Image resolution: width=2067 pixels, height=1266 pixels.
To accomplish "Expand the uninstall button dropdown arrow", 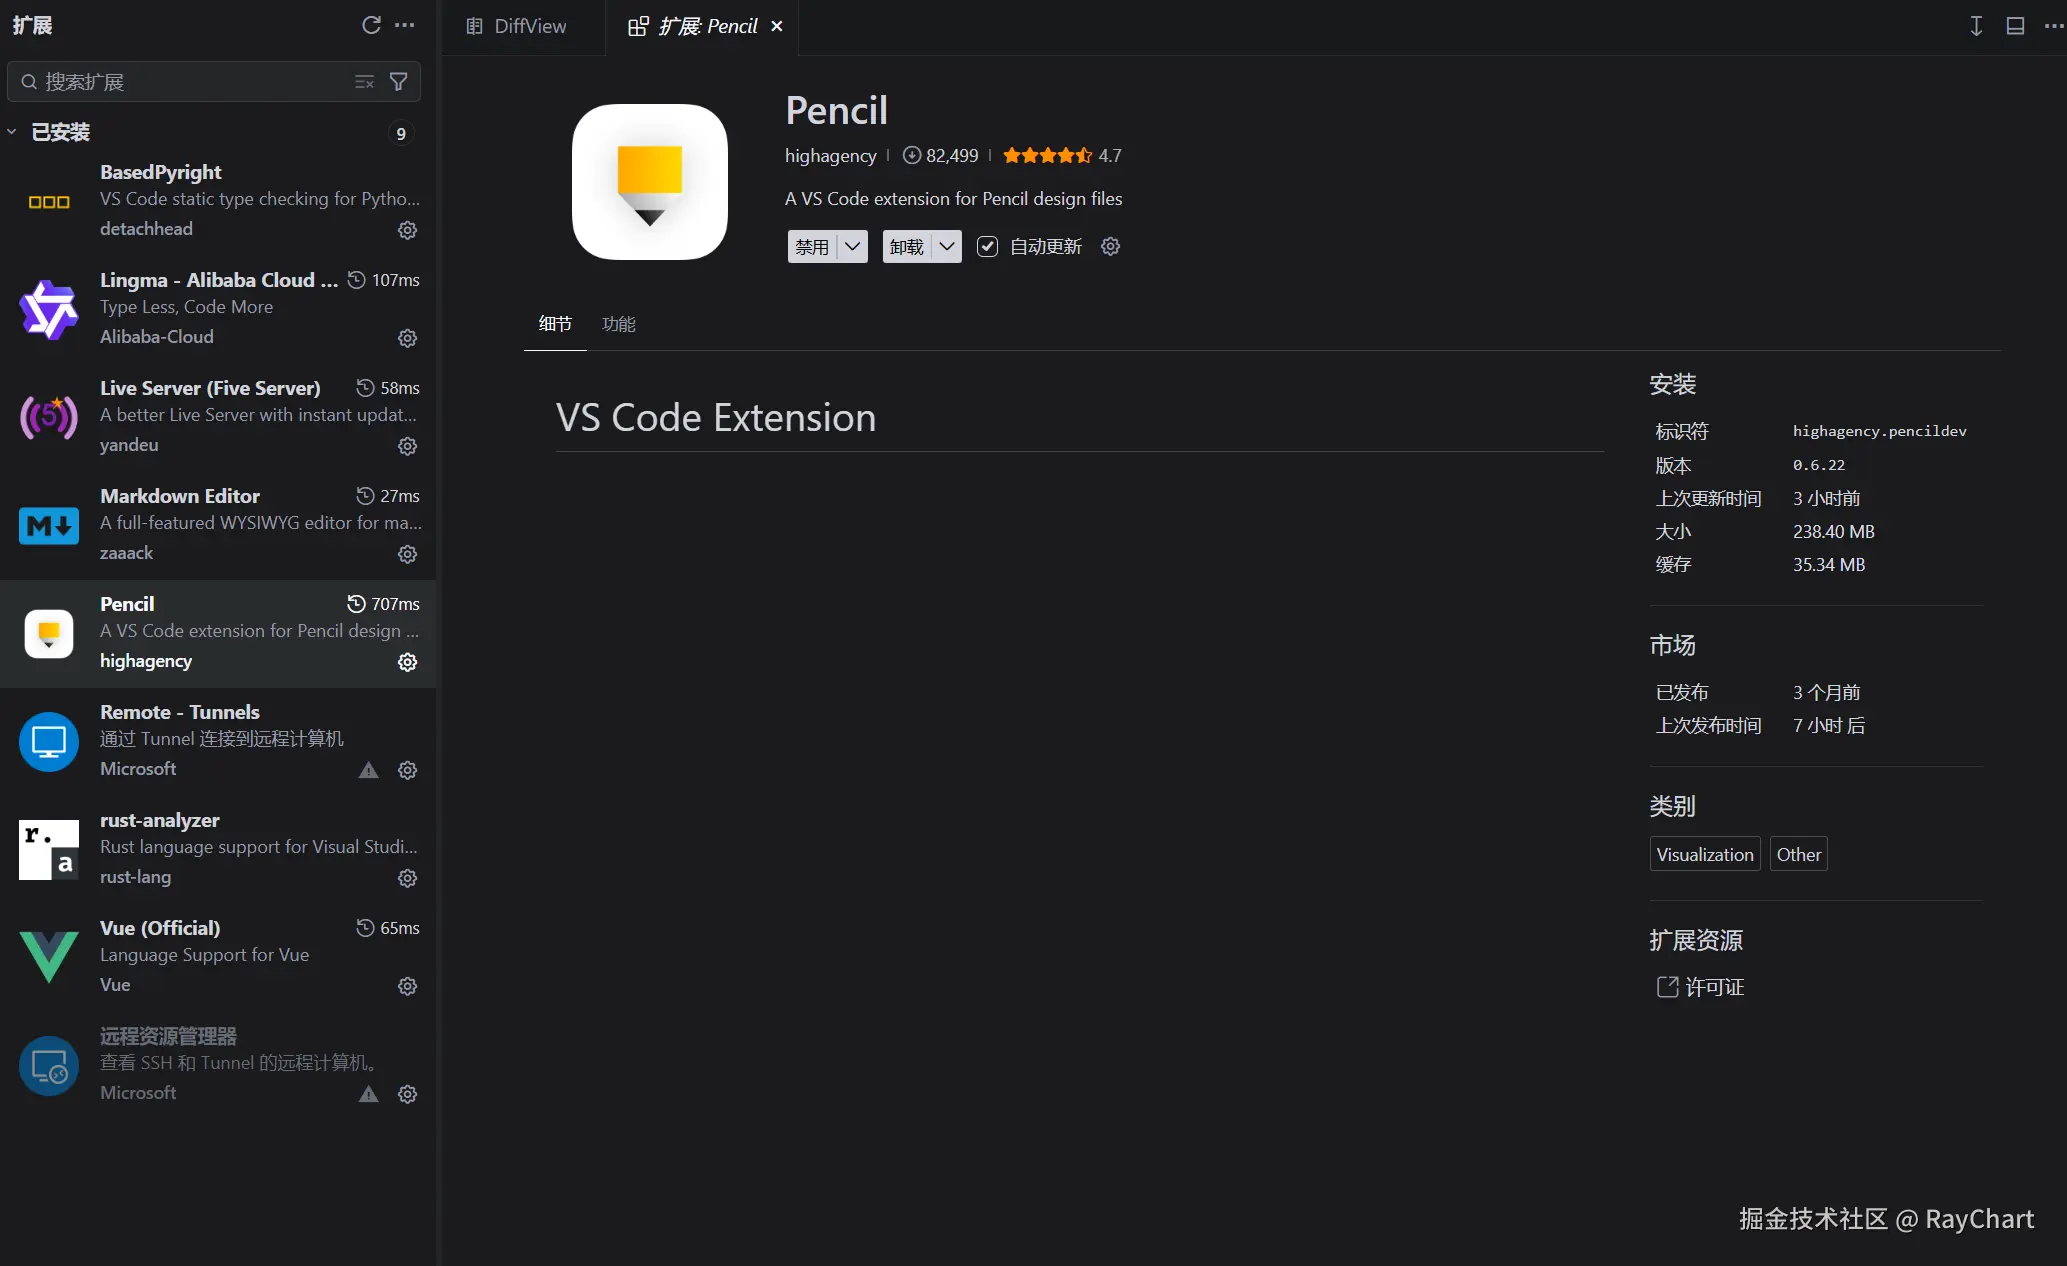I will (946, 246).
